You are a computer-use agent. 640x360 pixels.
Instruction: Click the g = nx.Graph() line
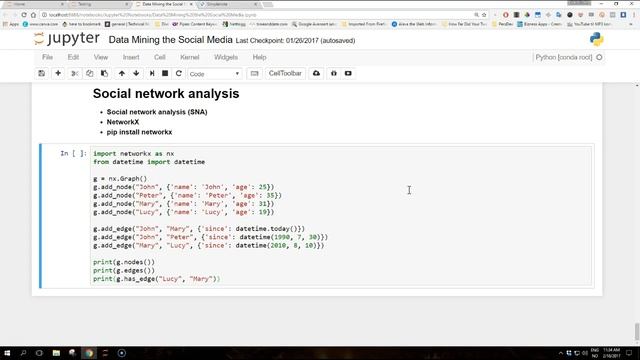120,179
